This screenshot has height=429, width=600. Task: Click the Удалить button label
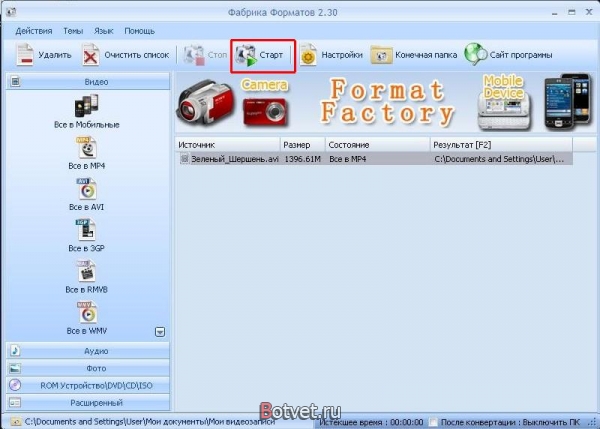55,55
